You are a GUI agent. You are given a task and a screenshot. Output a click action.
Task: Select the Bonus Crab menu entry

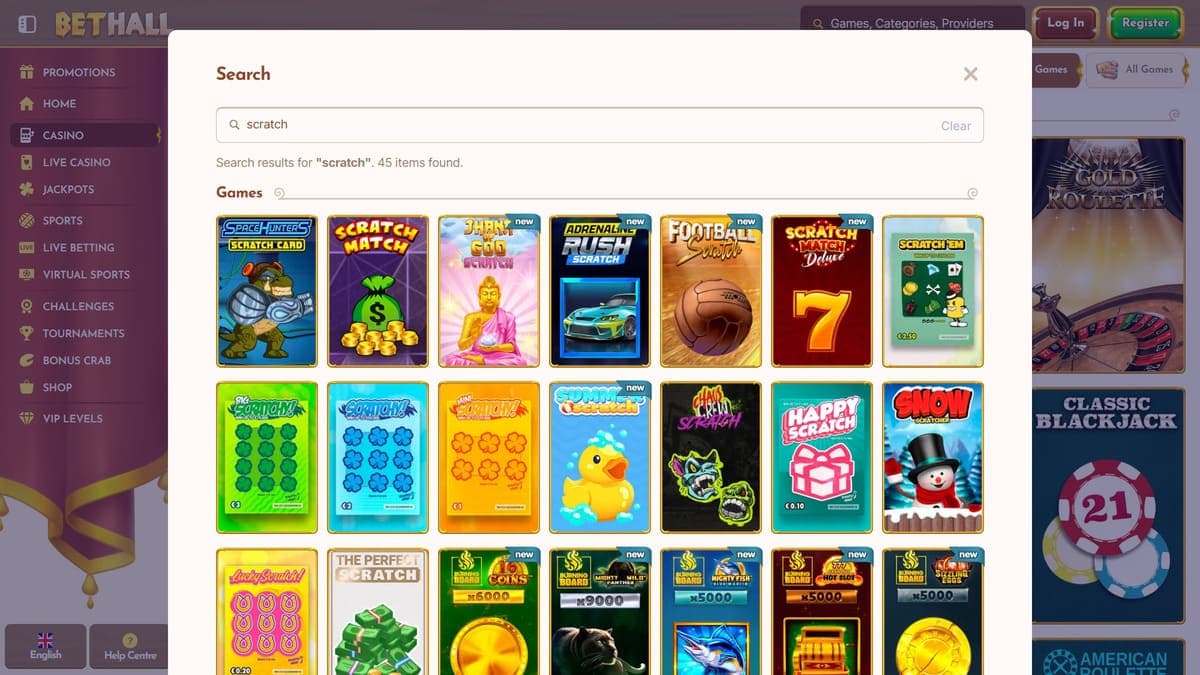click(76, 360)
